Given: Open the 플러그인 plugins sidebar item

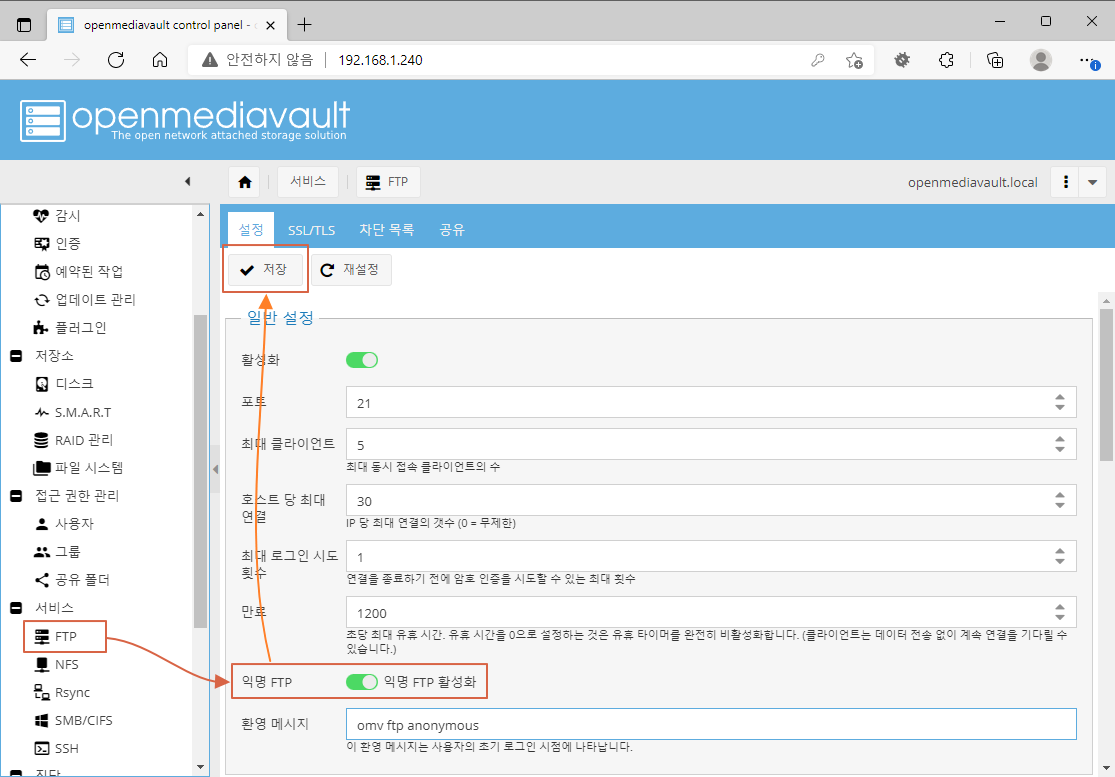Looking at the screenshot, I should [x=70, y=328].
